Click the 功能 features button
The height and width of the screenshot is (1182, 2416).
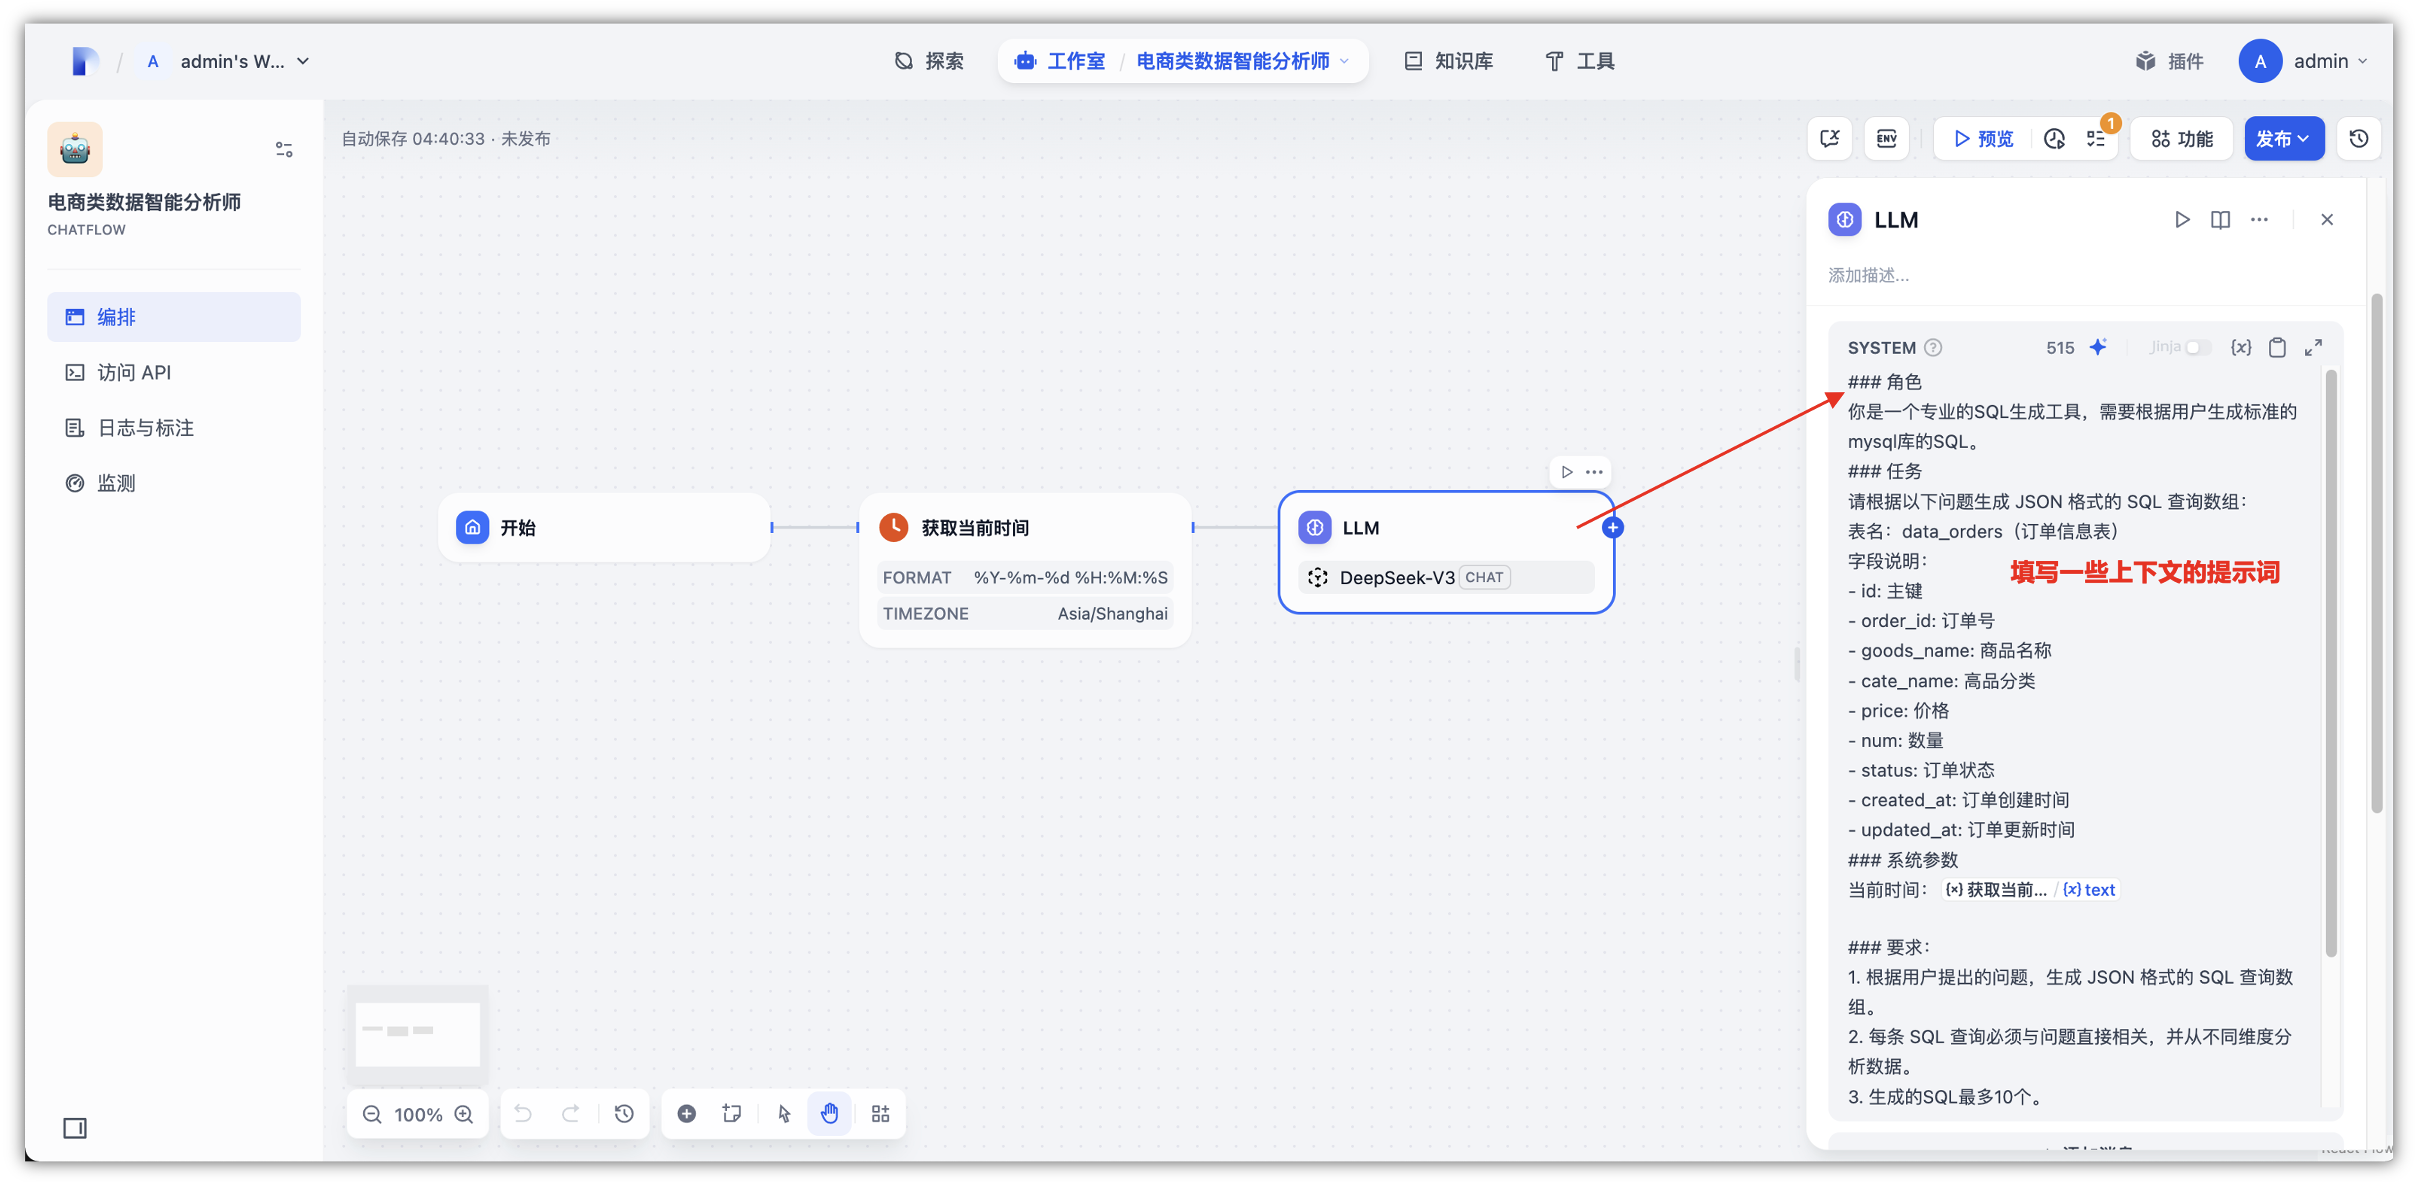[2182, 138]
